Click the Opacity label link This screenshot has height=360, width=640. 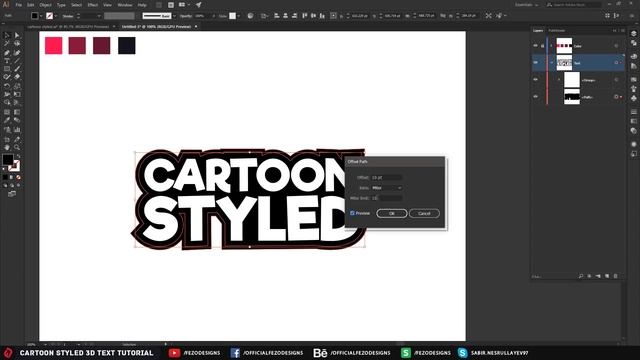click(x=186, y=16)
